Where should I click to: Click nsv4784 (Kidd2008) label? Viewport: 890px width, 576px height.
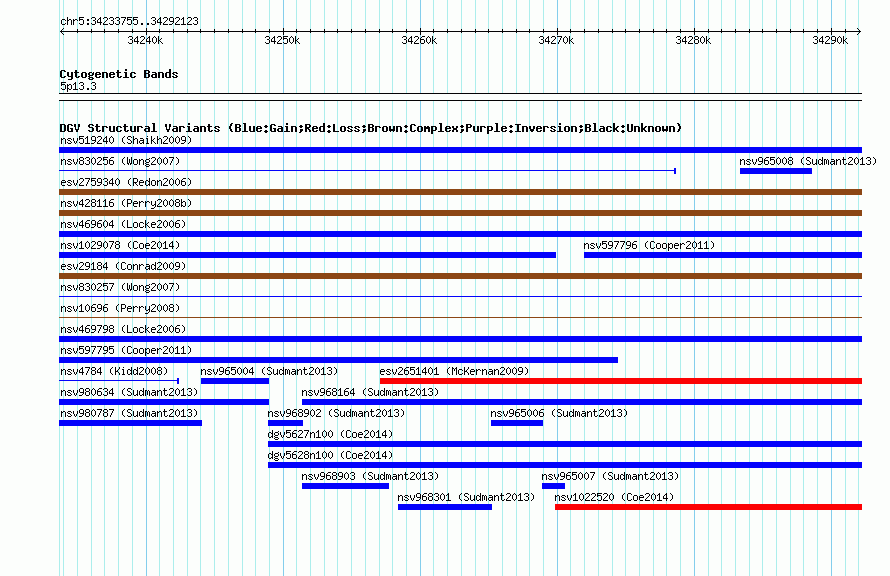[x=114, y=371]
